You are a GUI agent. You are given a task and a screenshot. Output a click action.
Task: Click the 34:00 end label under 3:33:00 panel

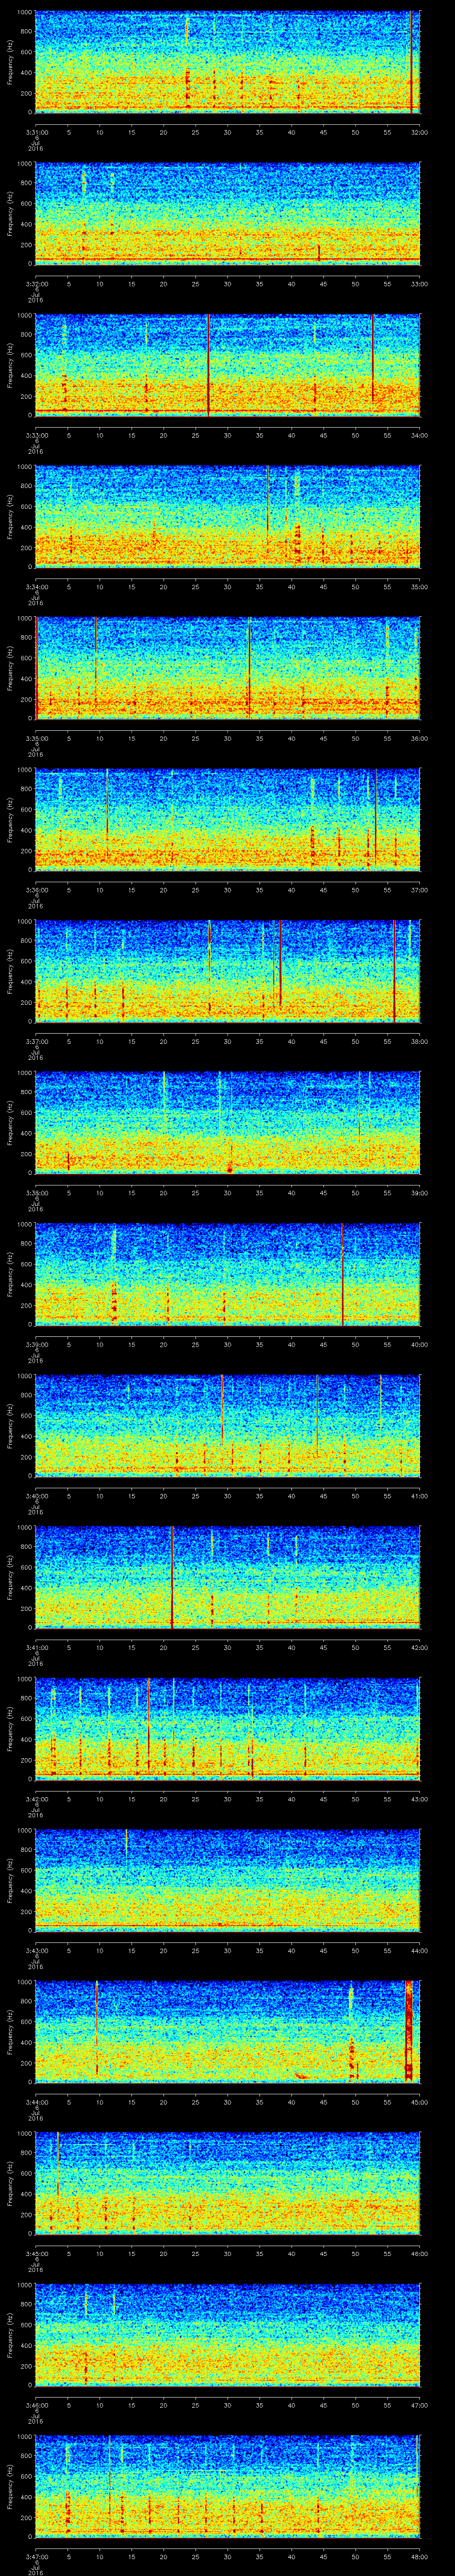pos(419,435)
